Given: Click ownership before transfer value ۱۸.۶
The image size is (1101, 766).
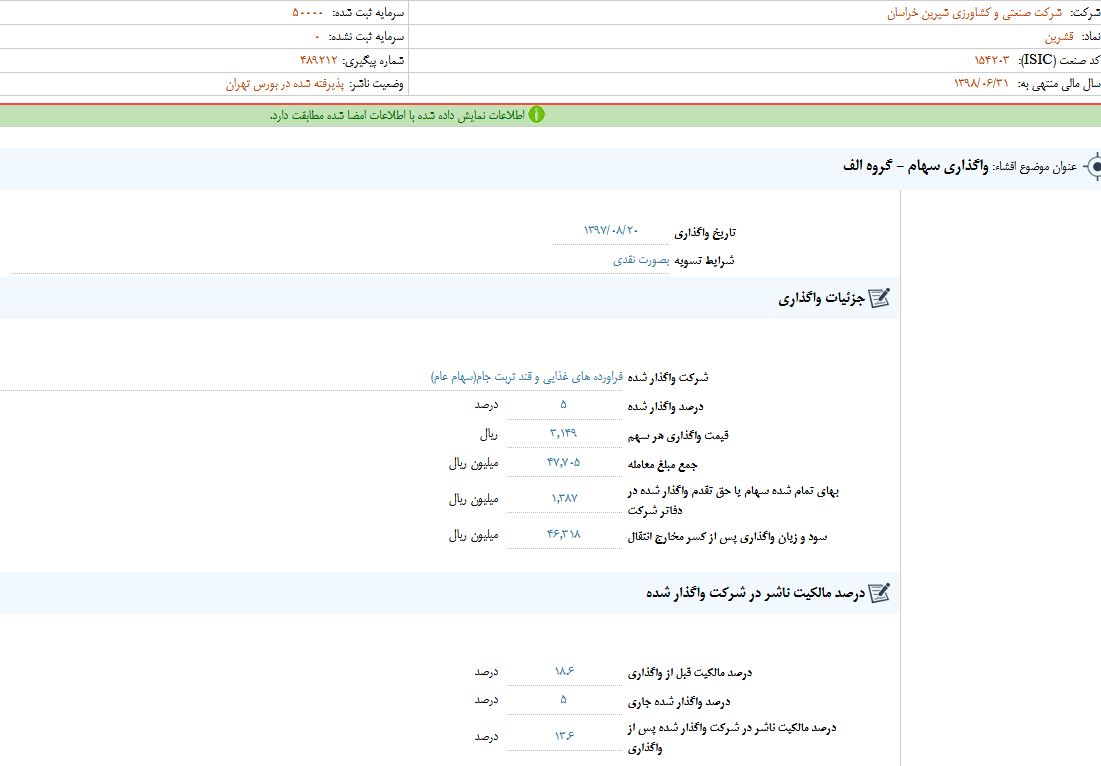Looking at the screenshot, I should coord(564,671).
